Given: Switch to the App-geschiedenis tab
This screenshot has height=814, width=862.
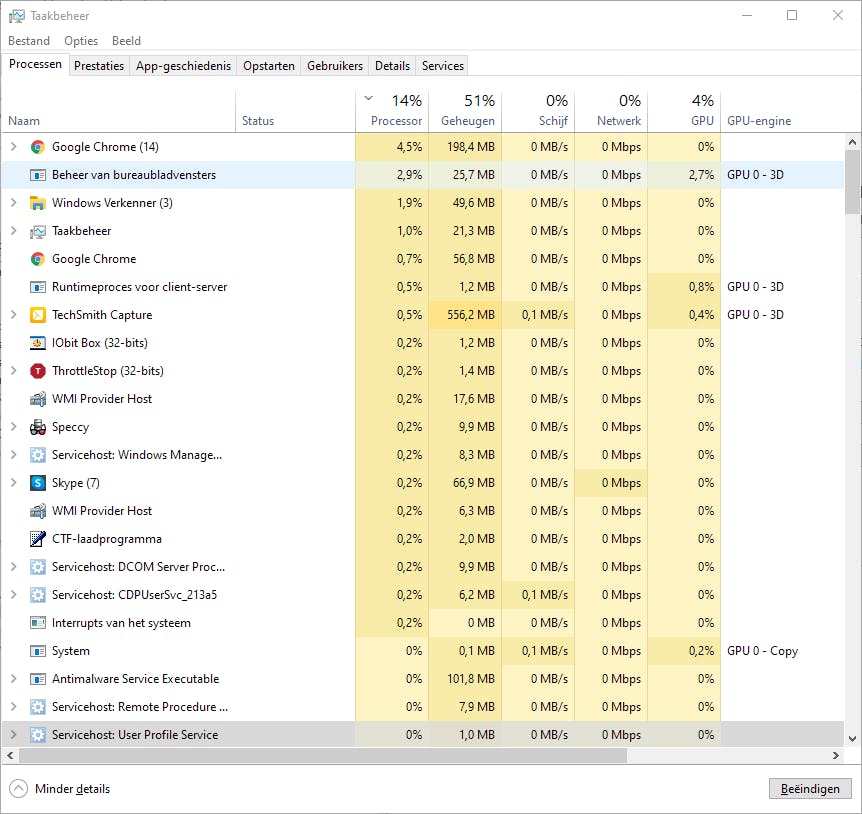Looking at the screenshot, I should coord(184,66).
